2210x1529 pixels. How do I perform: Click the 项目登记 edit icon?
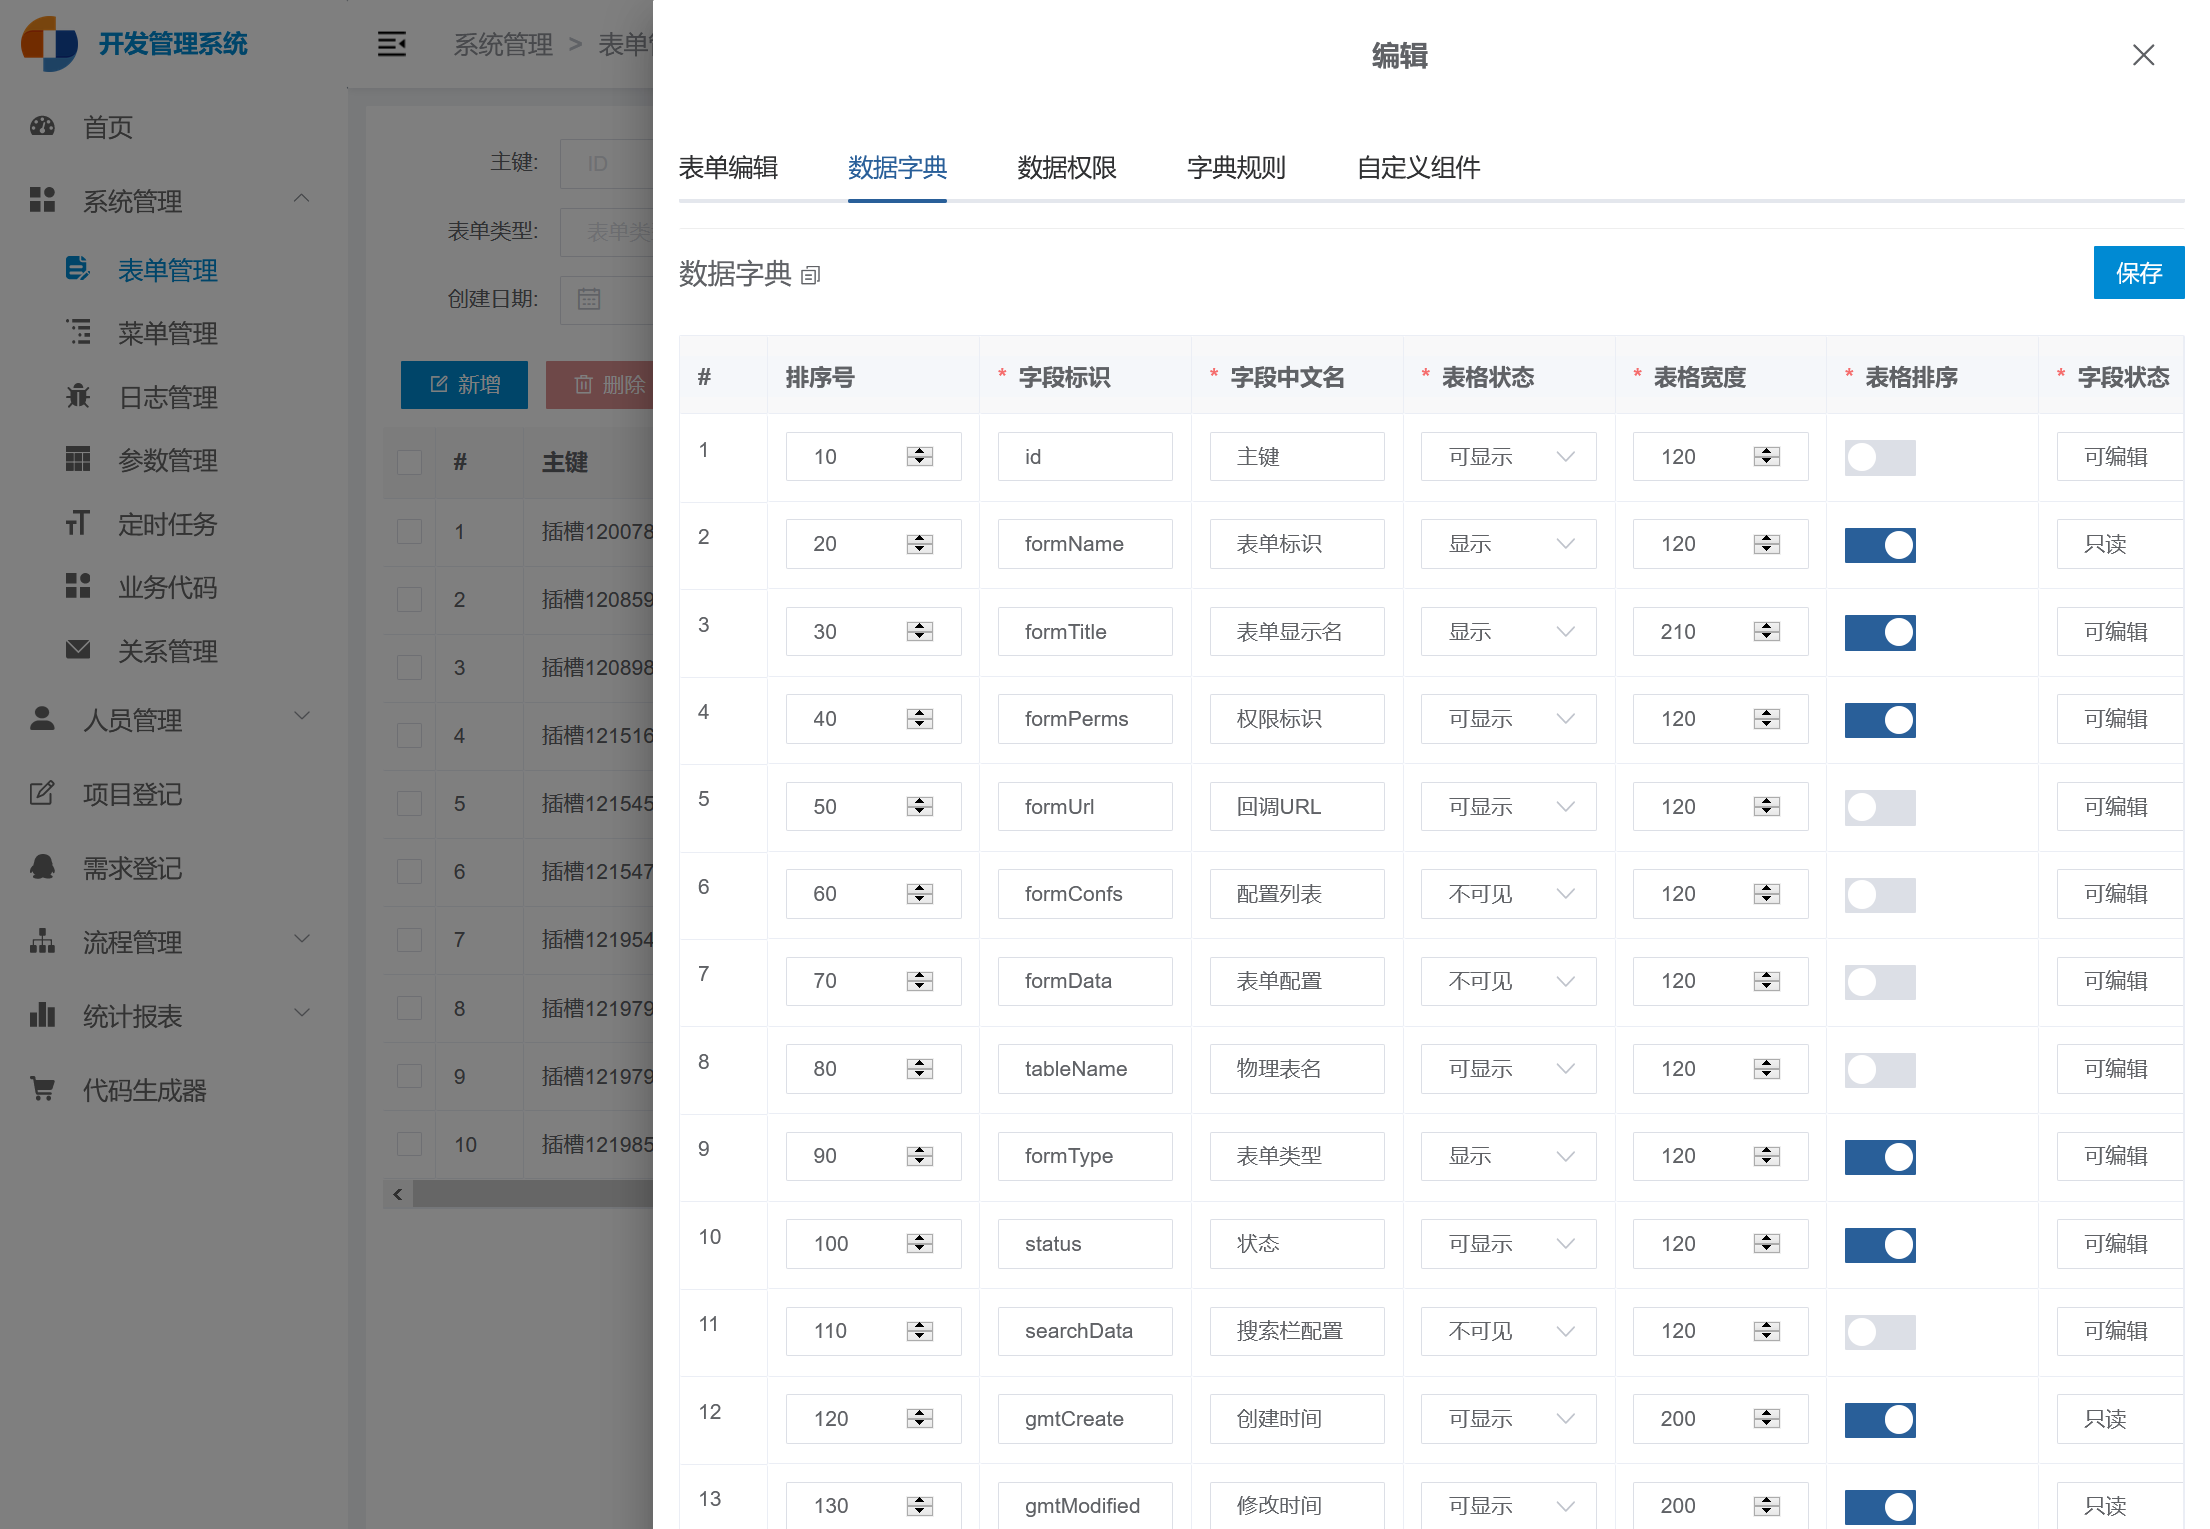42,793
